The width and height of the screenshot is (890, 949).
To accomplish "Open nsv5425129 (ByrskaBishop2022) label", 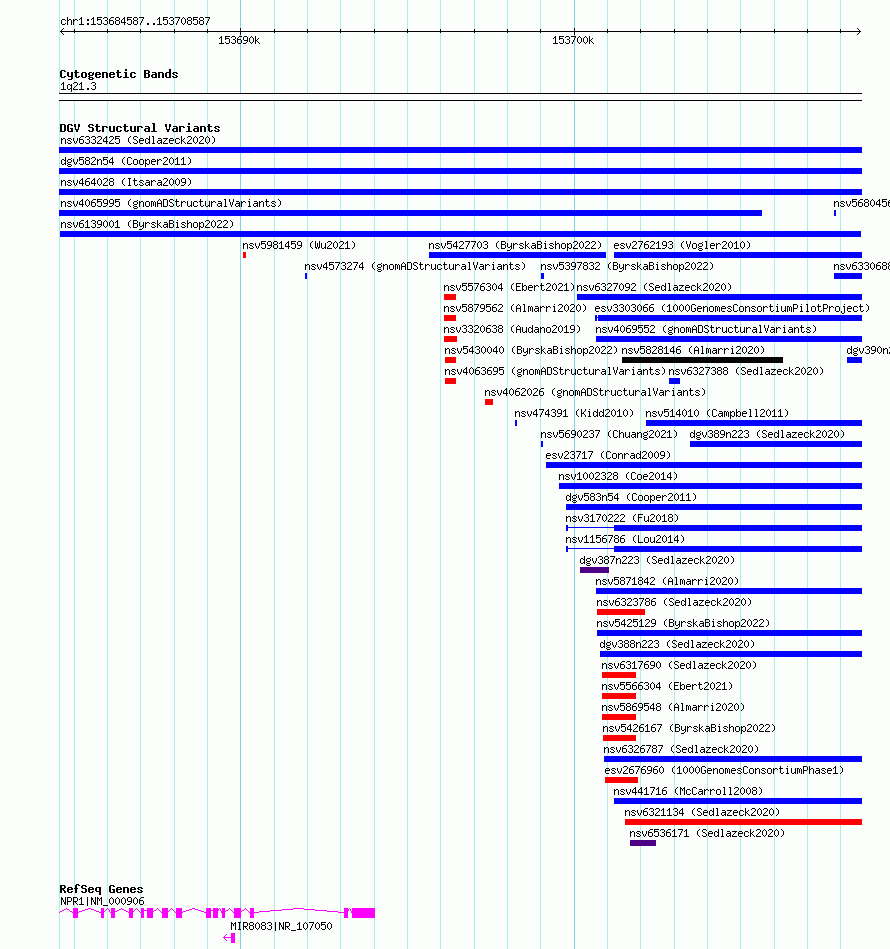I will [x=683, y=623].
